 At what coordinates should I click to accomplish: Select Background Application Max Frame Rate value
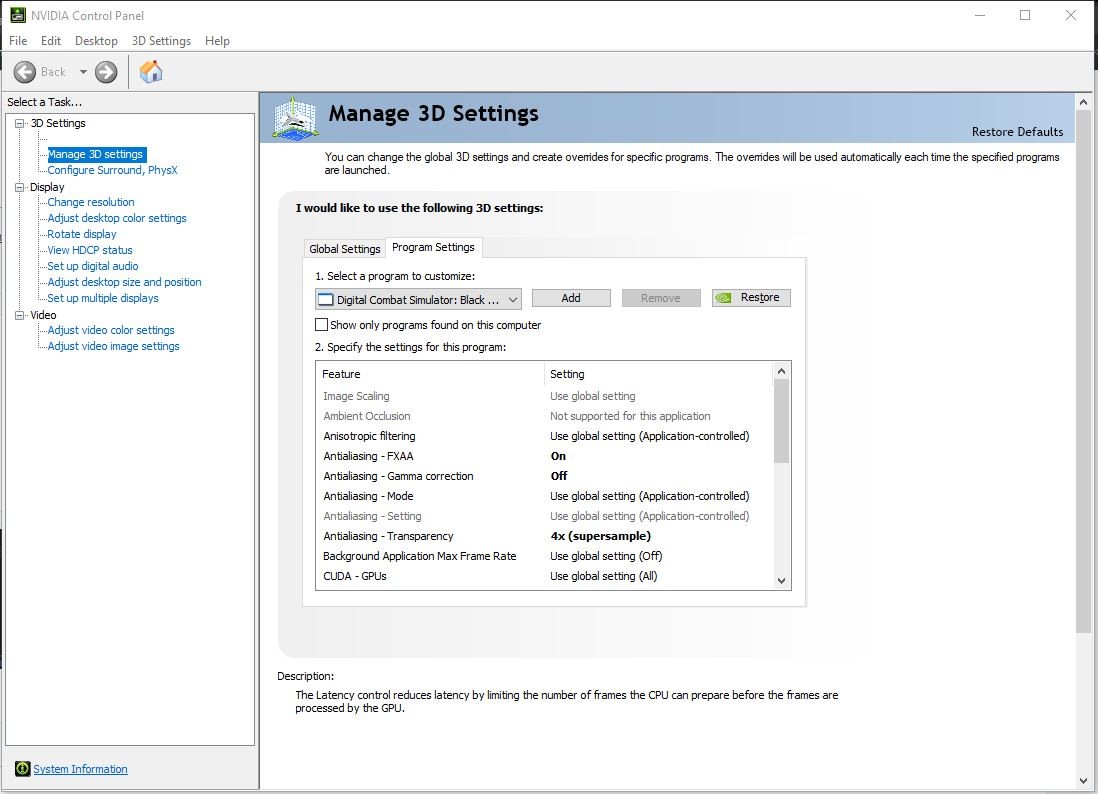[x=606, y=556]
